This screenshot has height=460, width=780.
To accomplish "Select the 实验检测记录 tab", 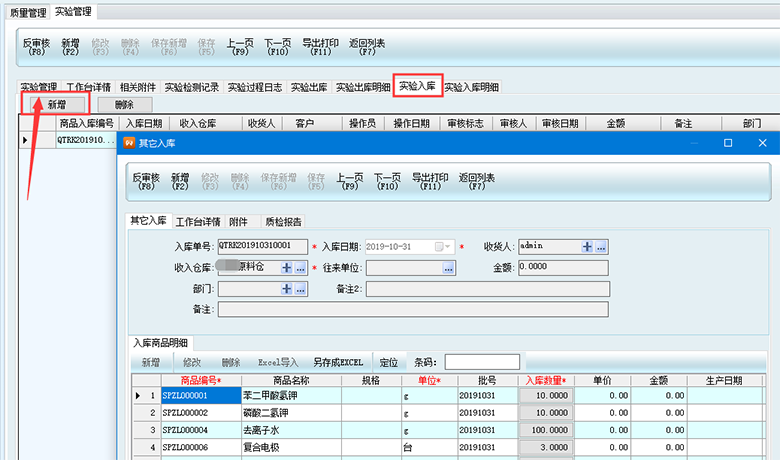I will [192, 87].
